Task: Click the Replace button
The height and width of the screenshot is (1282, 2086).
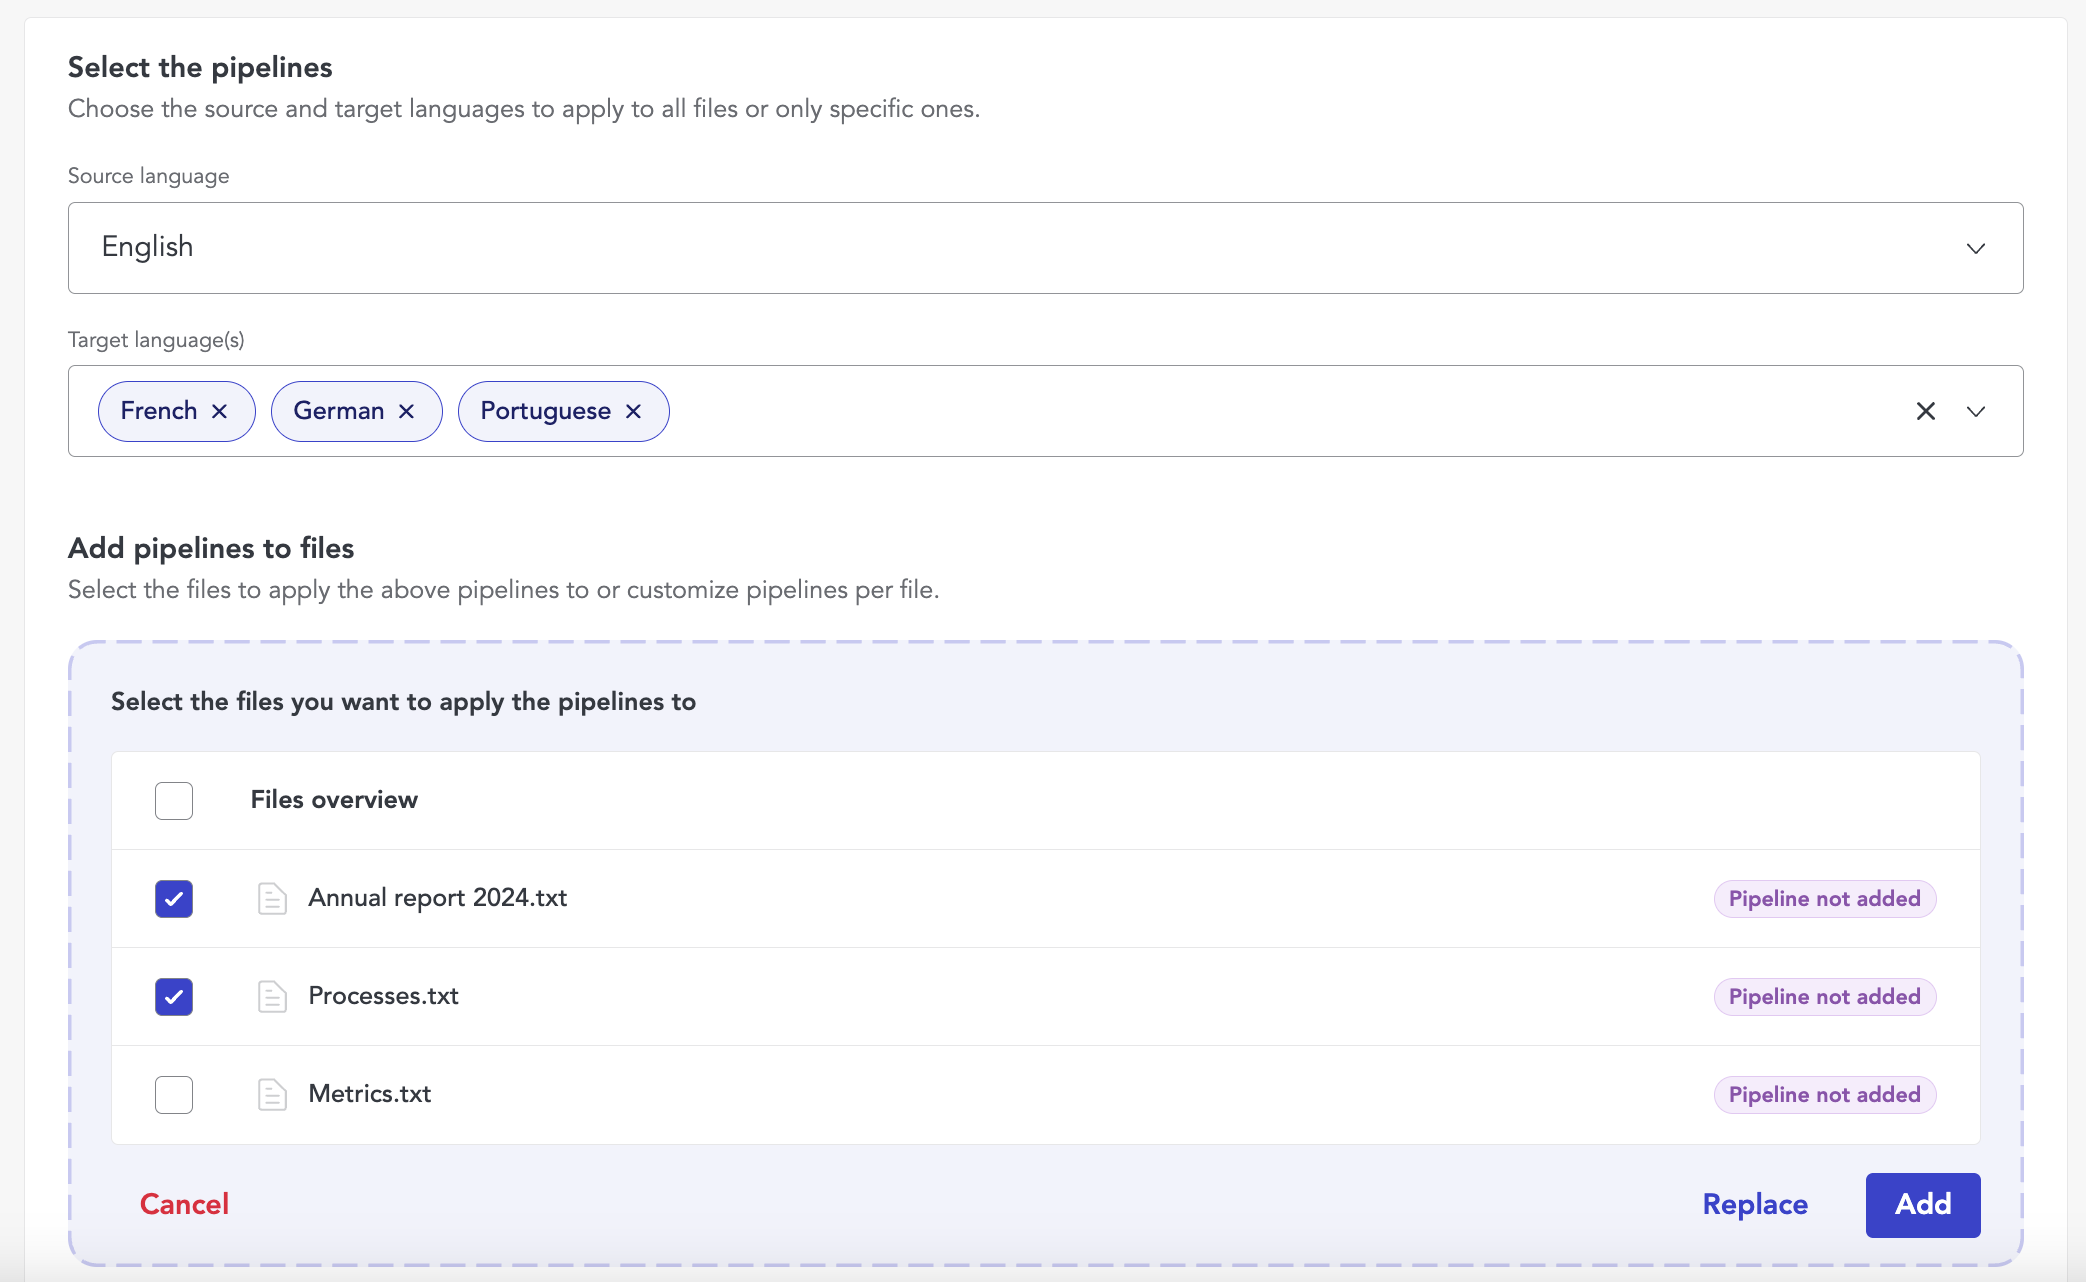Action: point(1755,1204)
